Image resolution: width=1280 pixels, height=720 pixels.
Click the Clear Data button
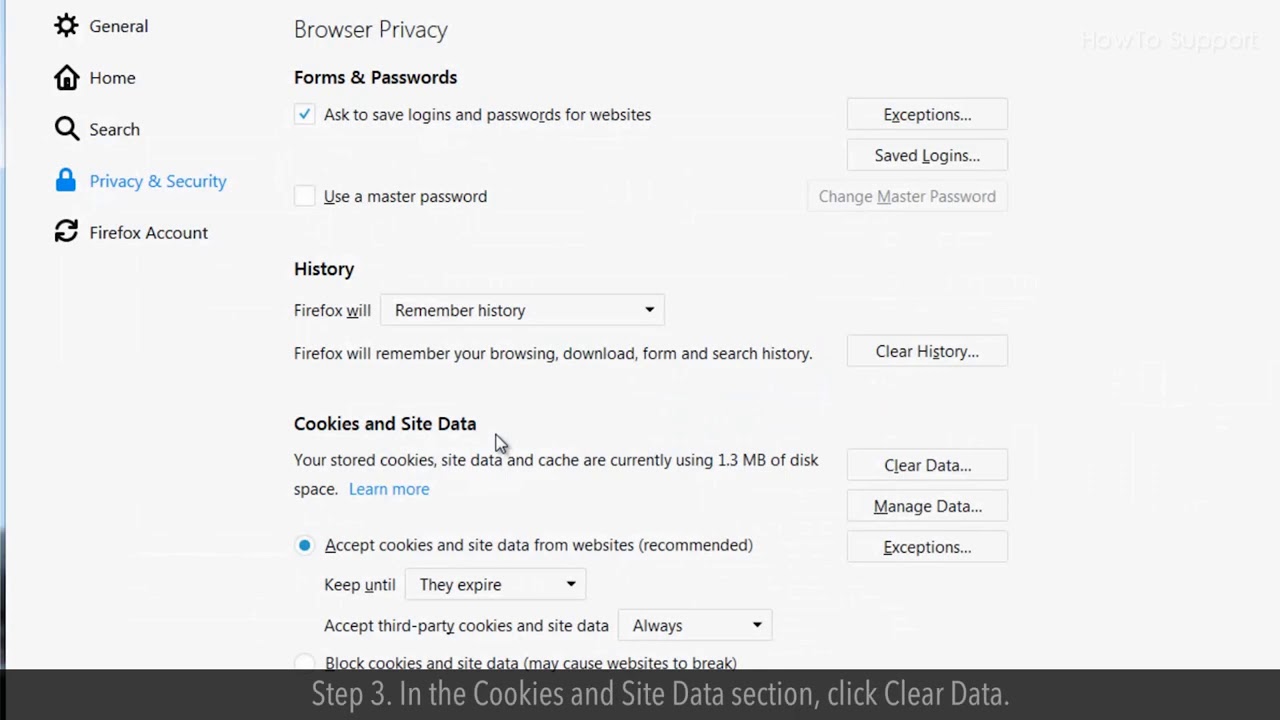point(927,465)
